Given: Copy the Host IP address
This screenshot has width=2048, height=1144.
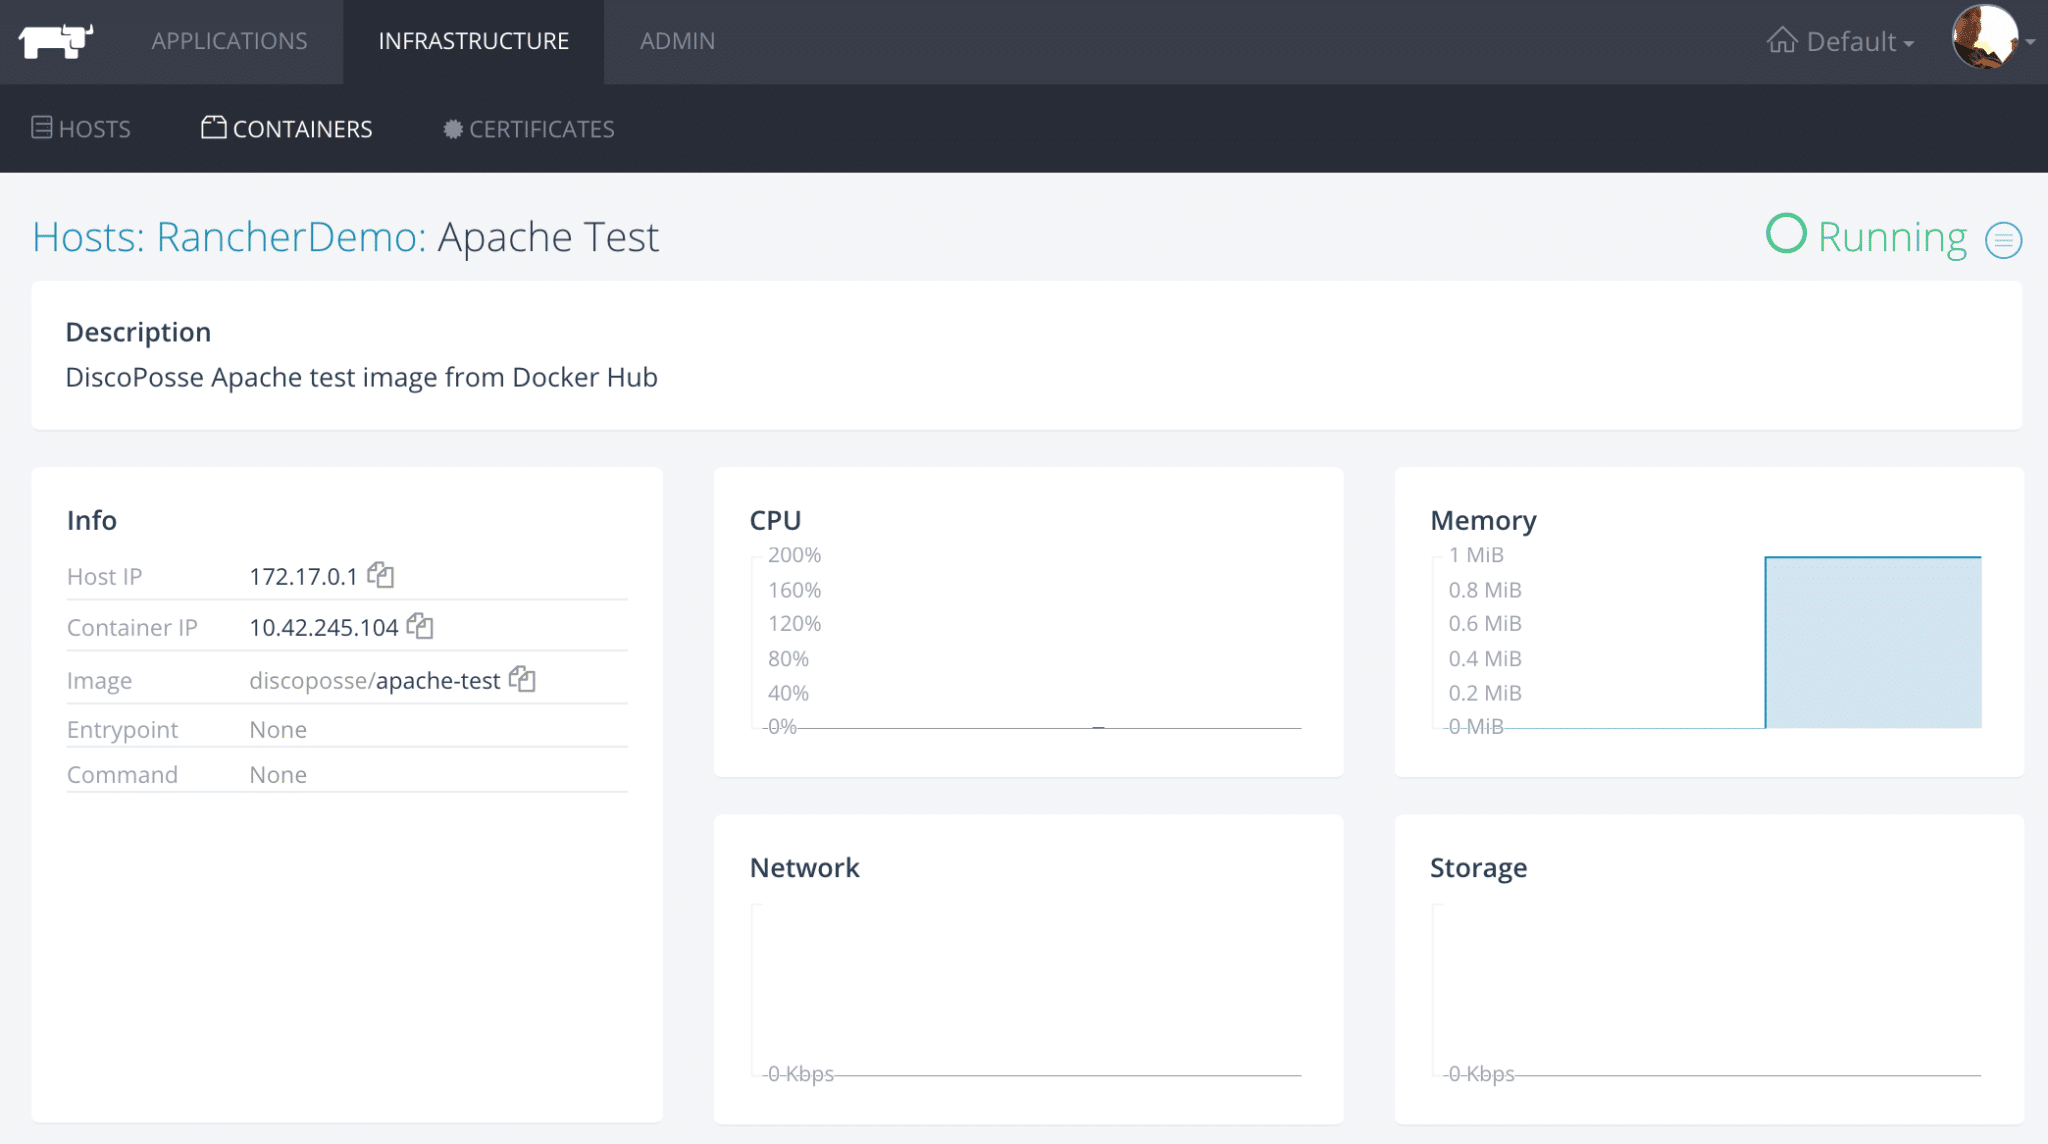Looking at the screenshot, I should pyautogui.click(x=380, y=575).
